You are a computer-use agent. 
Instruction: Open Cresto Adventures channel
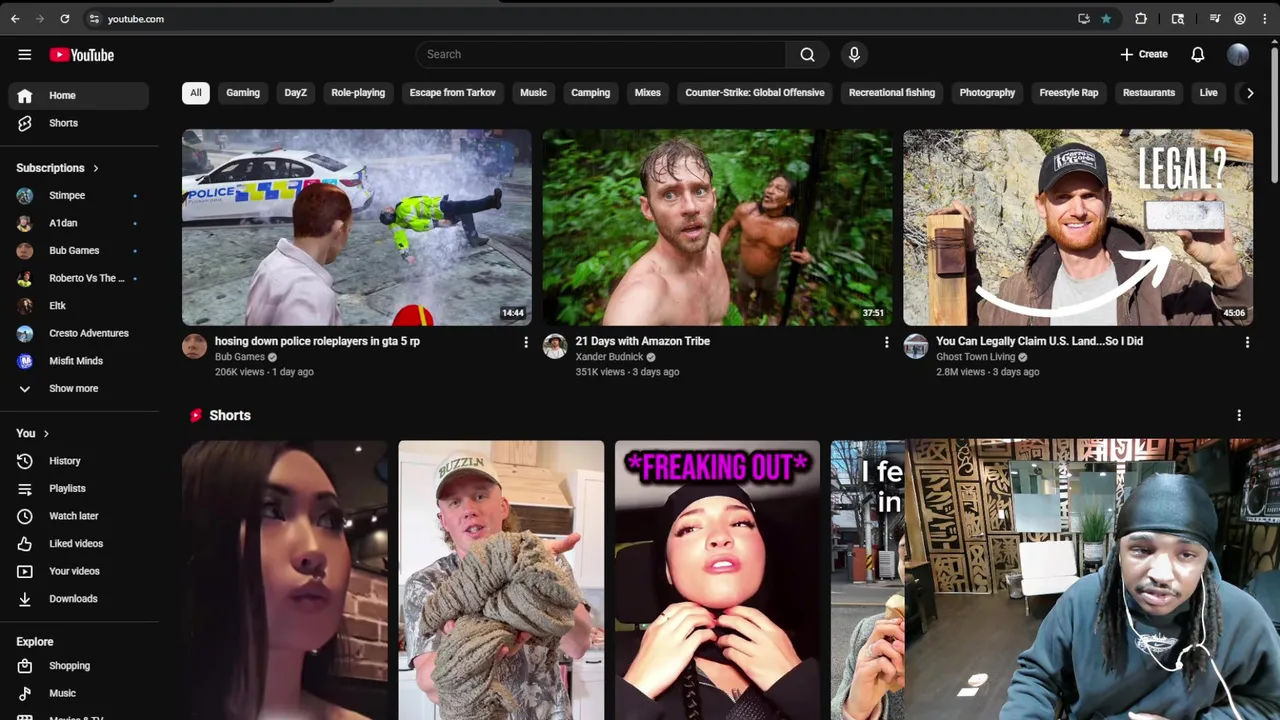tap(79, 333)
